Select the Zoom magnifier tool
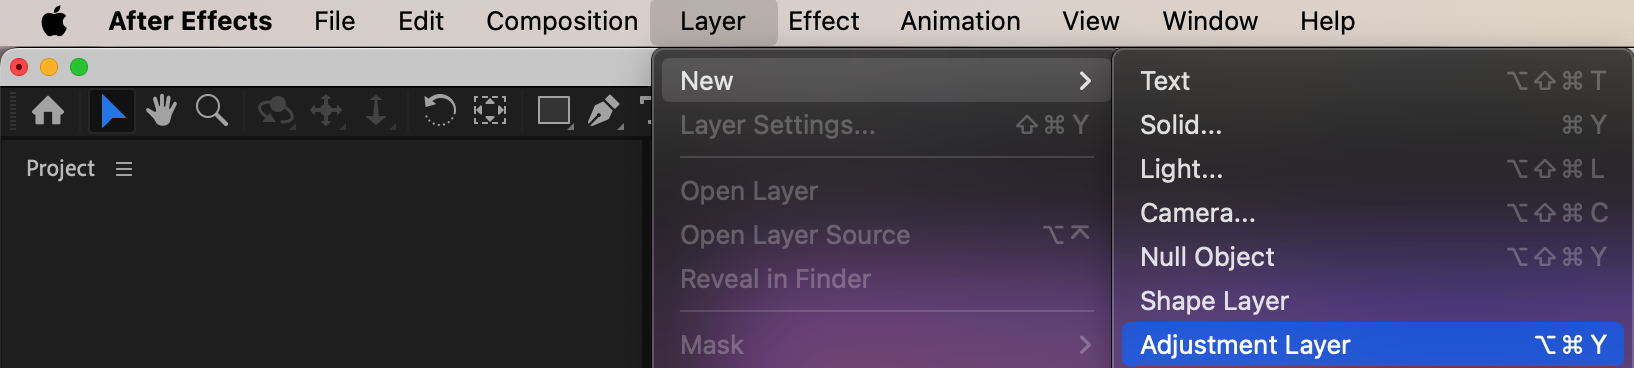 click(x=211, y=110)
